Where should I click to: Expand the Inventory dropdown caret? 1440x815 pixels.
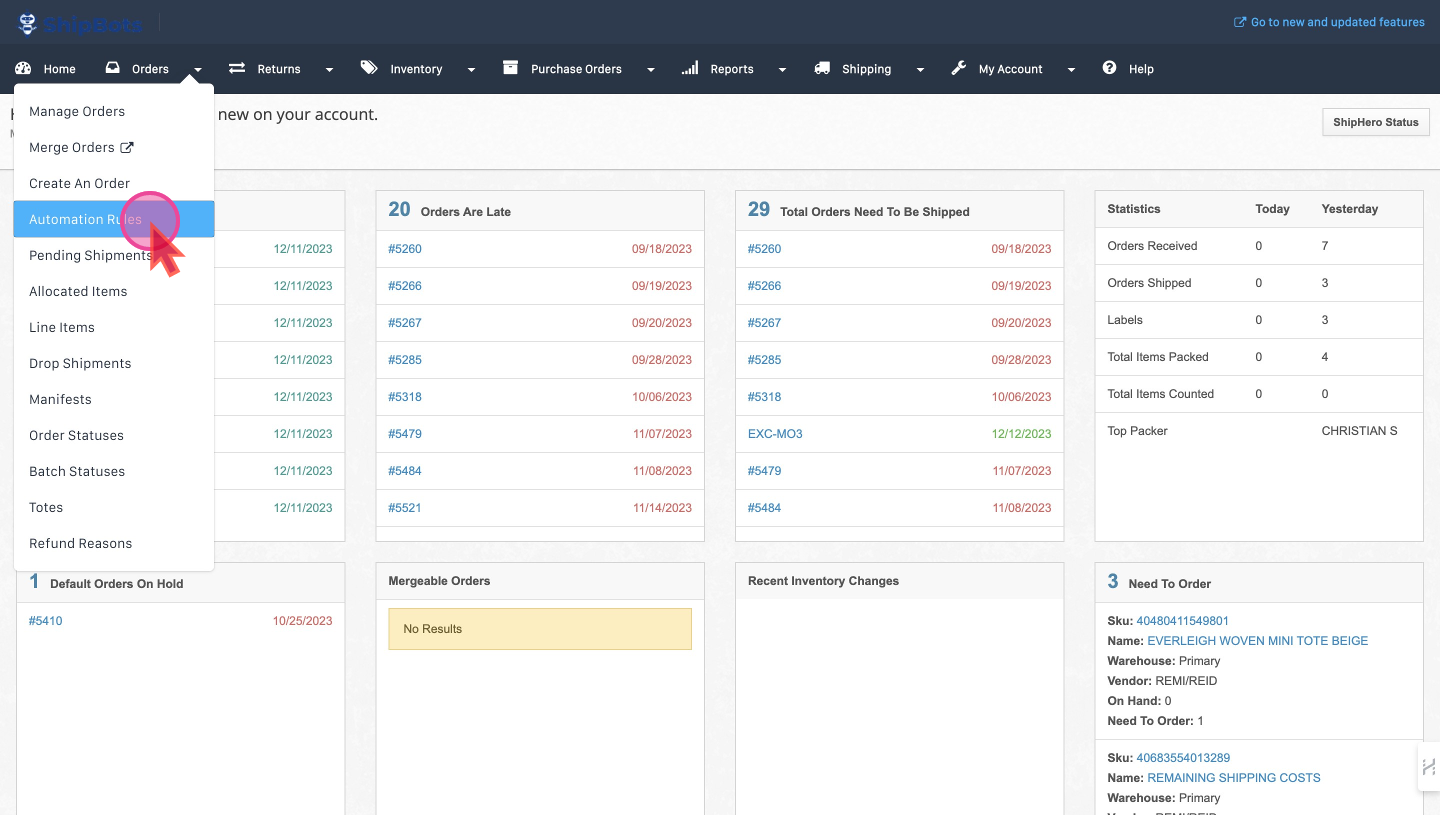click(x=471, y=70)
